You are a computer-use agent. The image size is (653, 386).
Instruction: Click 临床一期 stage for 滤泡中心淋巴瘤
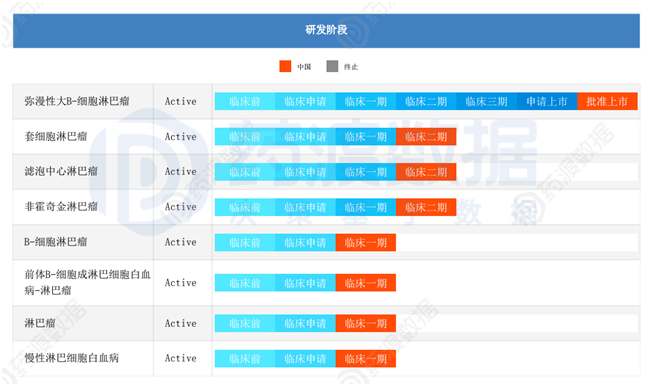(x=366, y=172)
